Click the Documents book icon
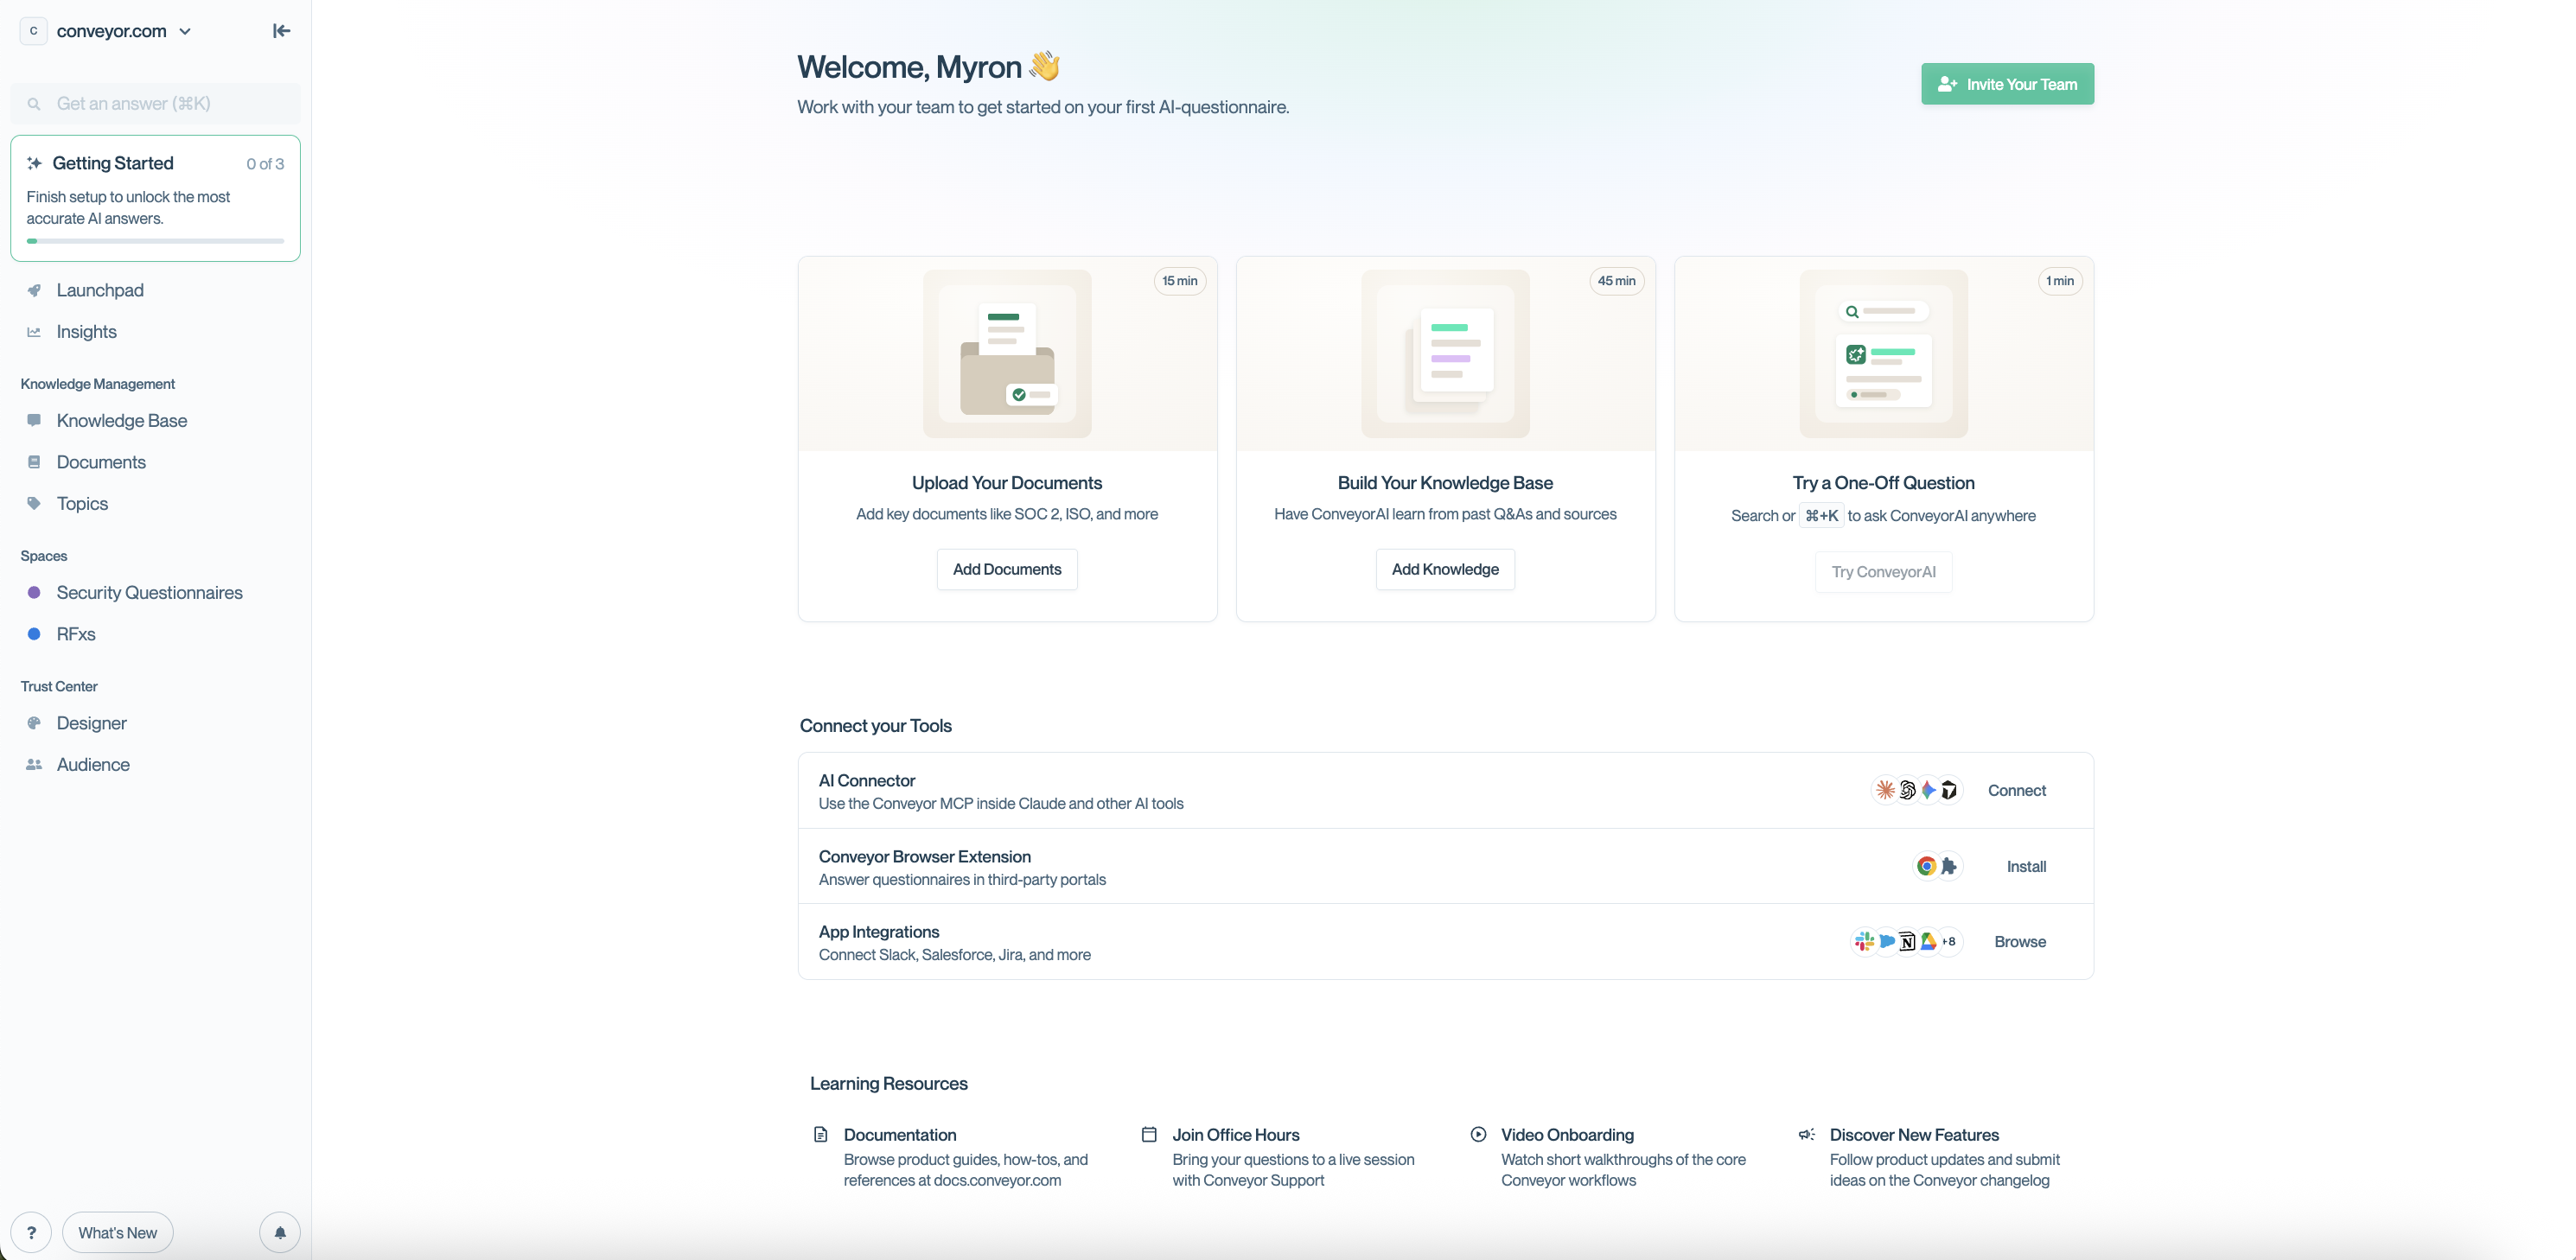 34,462
